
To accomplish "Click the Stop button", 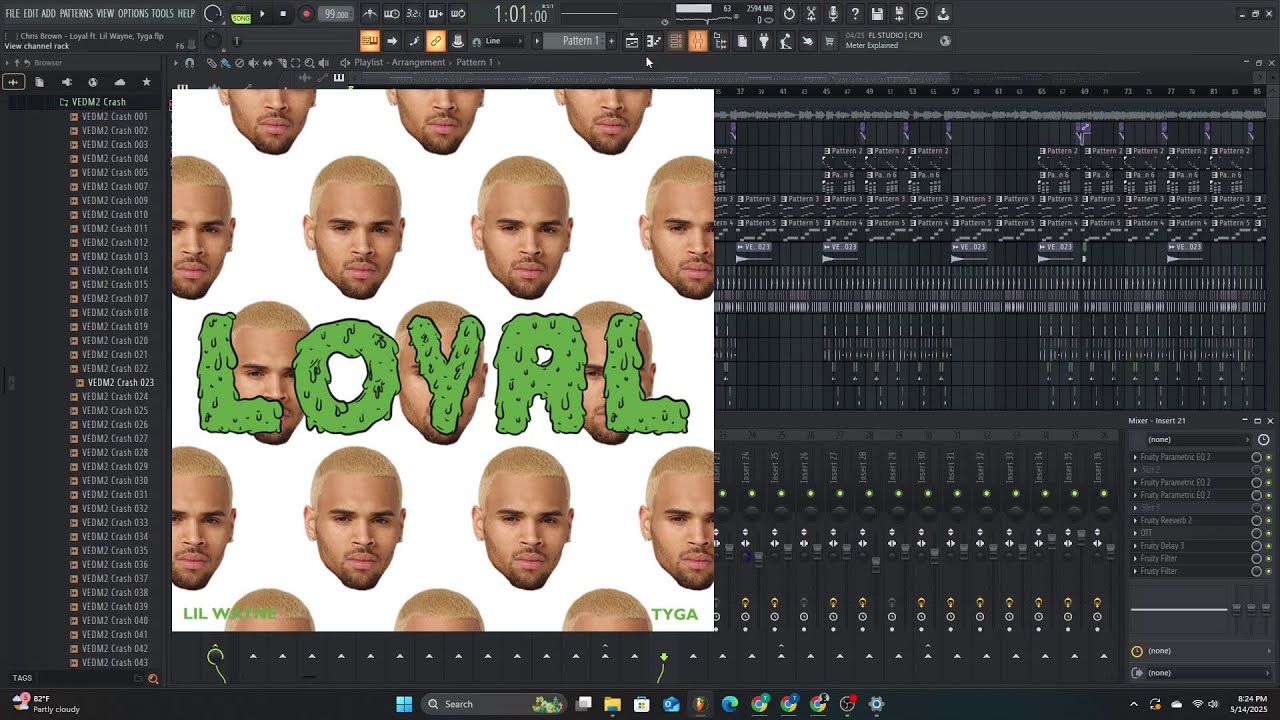I will 283,14.
